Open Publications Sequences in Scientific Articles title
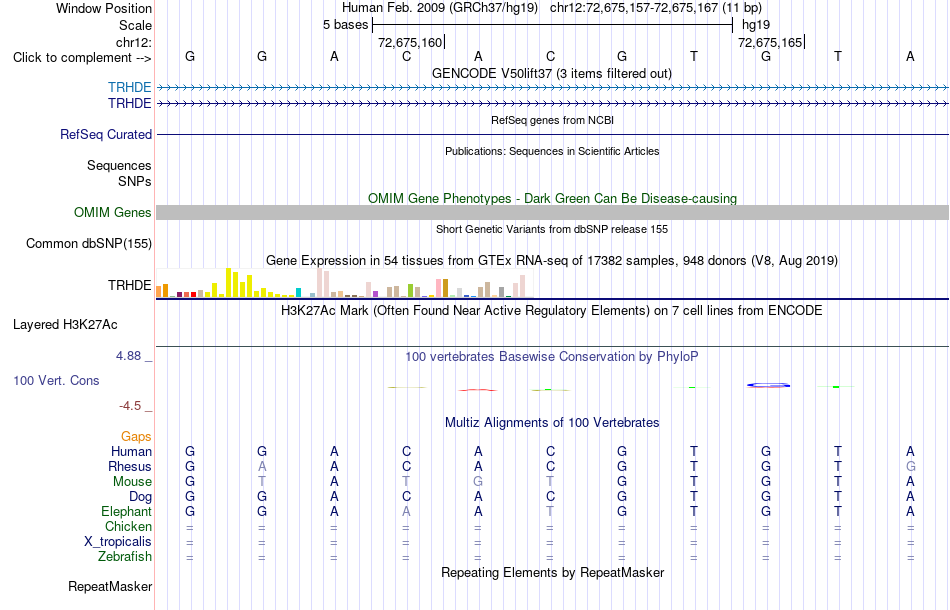The height and width of the screenshot is (610, 950). coord(552,151)
